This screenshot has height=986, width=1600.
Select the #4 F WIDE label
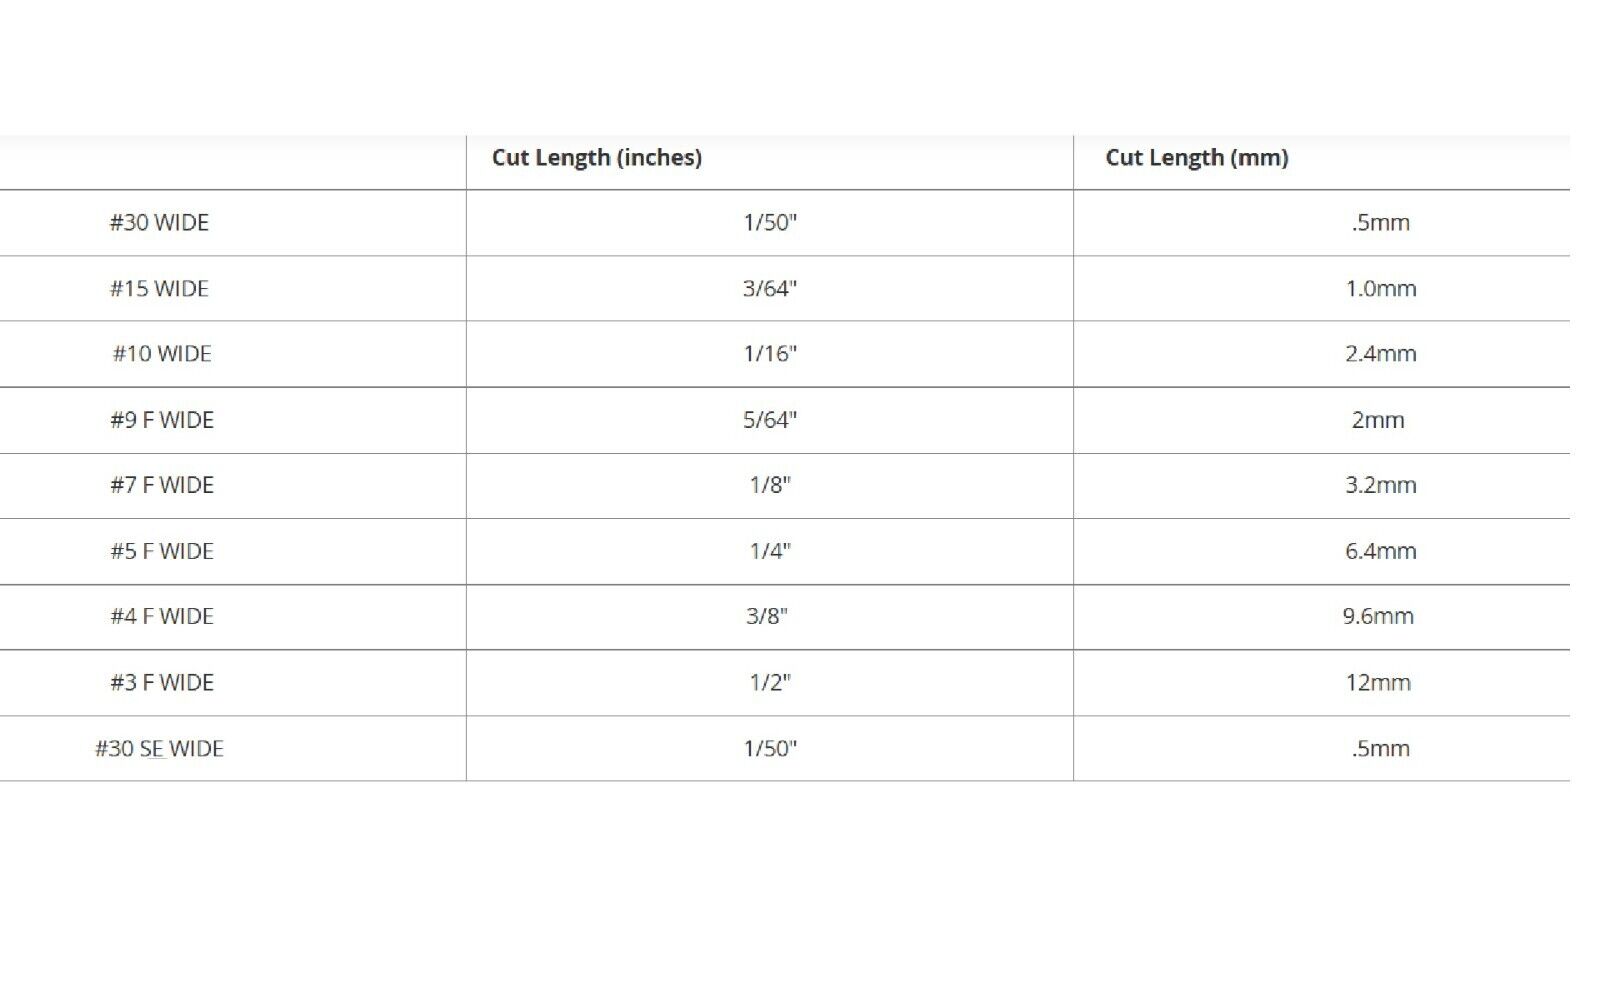click(x=162, y=616)
